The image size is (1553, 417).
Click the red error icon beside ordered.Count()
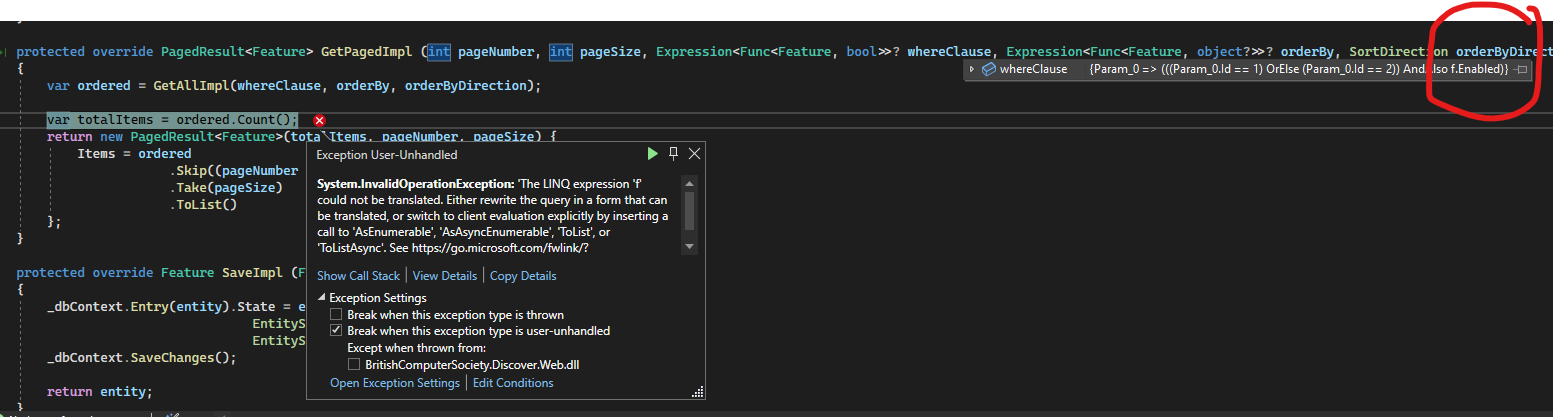pos(320,120)
